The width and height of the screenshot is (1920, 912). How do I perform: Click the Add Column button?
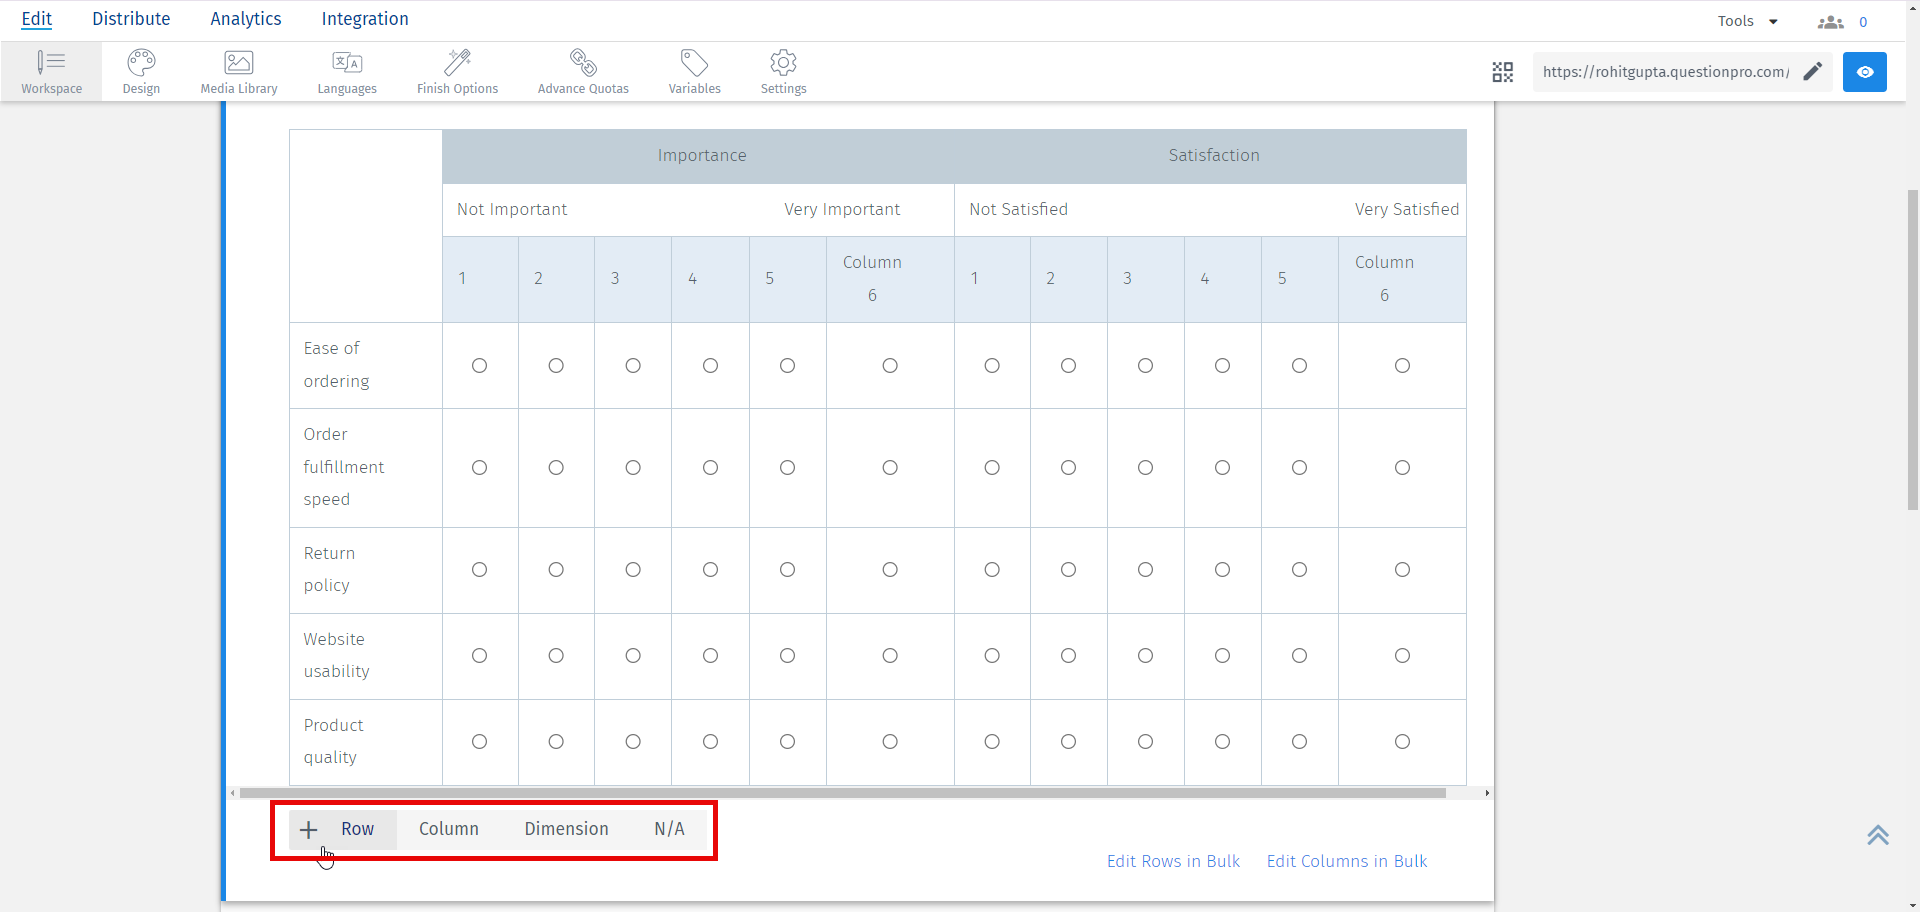[448, 829]
